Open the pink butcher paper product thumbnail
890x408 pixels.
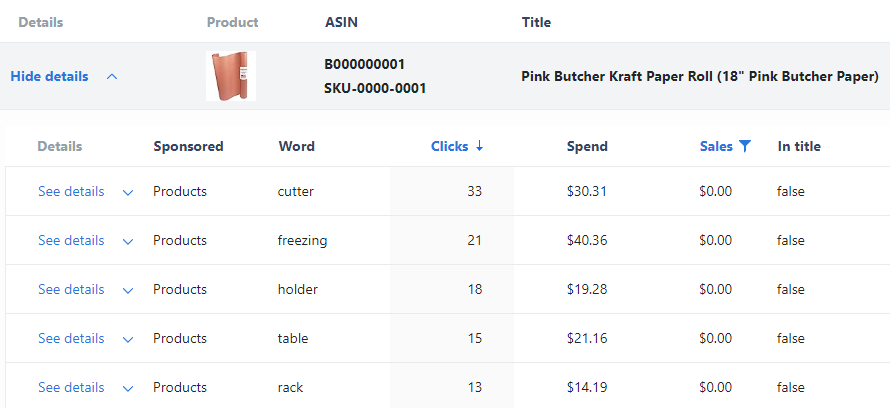(x=230, y=76)
